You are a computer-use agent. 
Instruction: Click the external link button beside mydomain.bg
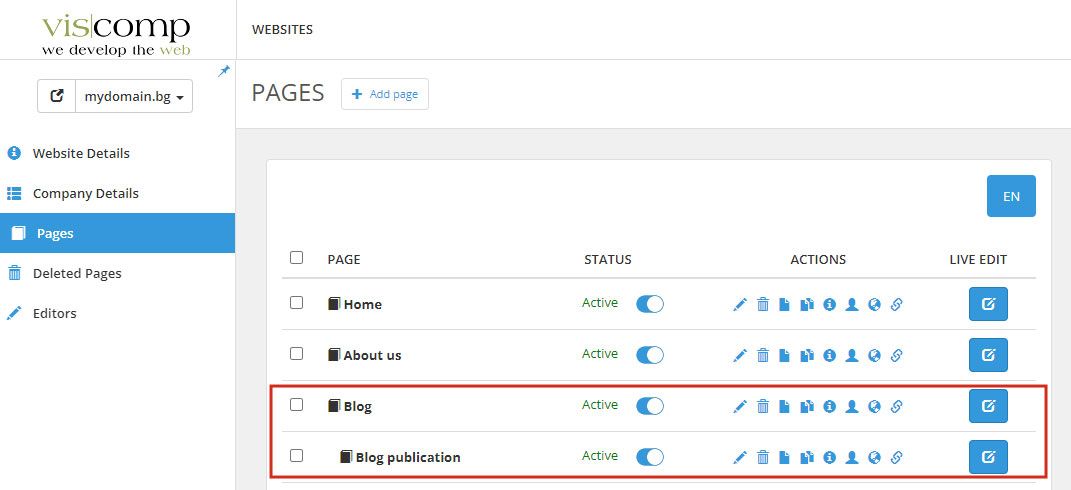pyautogui.click(x=57, y=97)
